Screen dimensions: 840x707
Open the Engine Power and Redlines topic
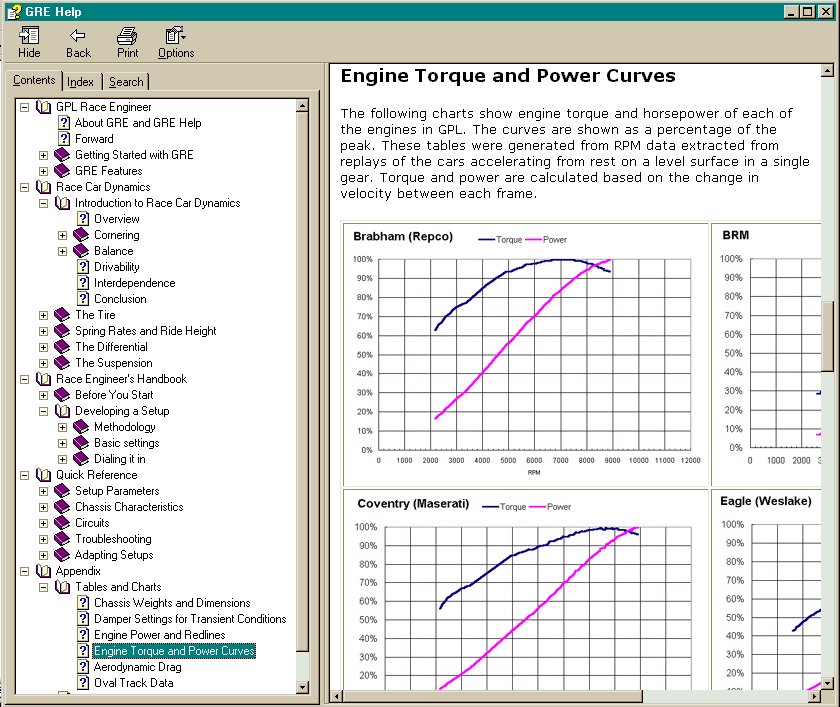(x=159, y=635)
